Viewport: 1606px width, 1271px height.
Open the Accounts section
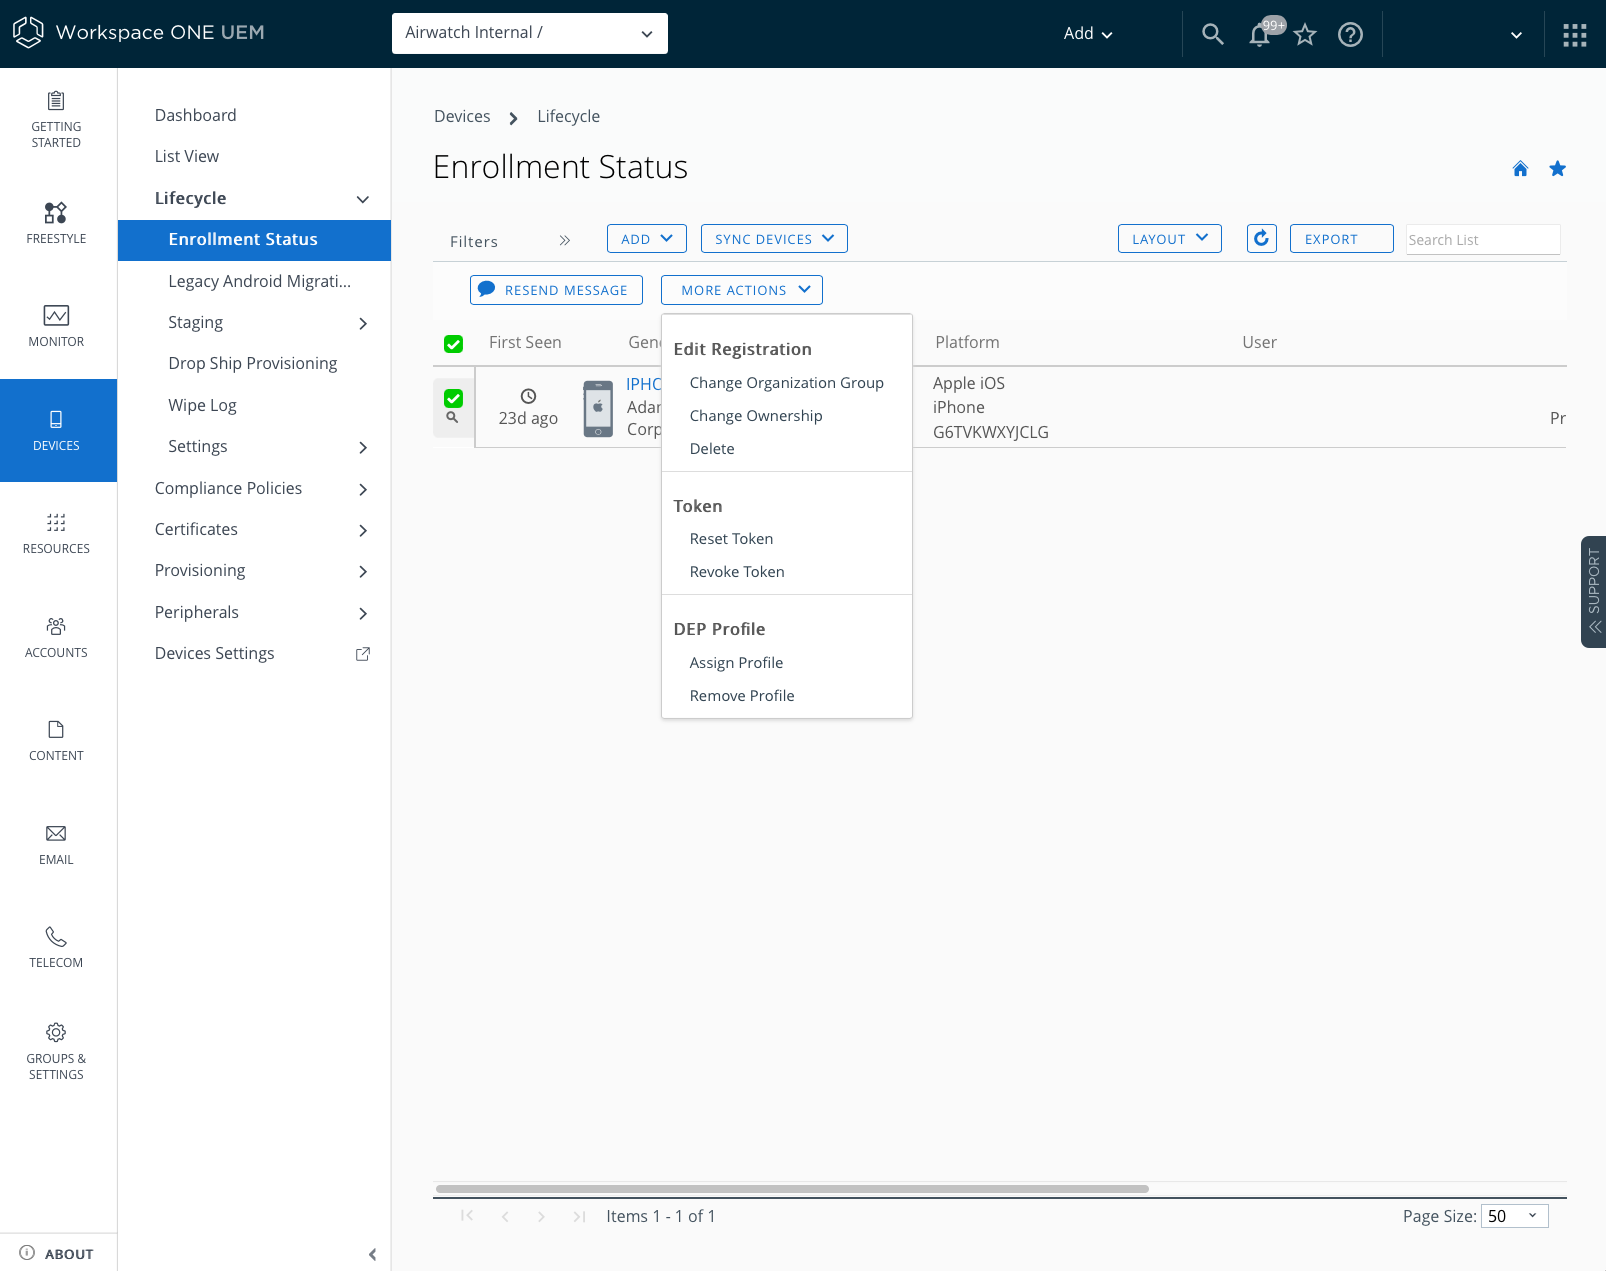coord(56,638)
